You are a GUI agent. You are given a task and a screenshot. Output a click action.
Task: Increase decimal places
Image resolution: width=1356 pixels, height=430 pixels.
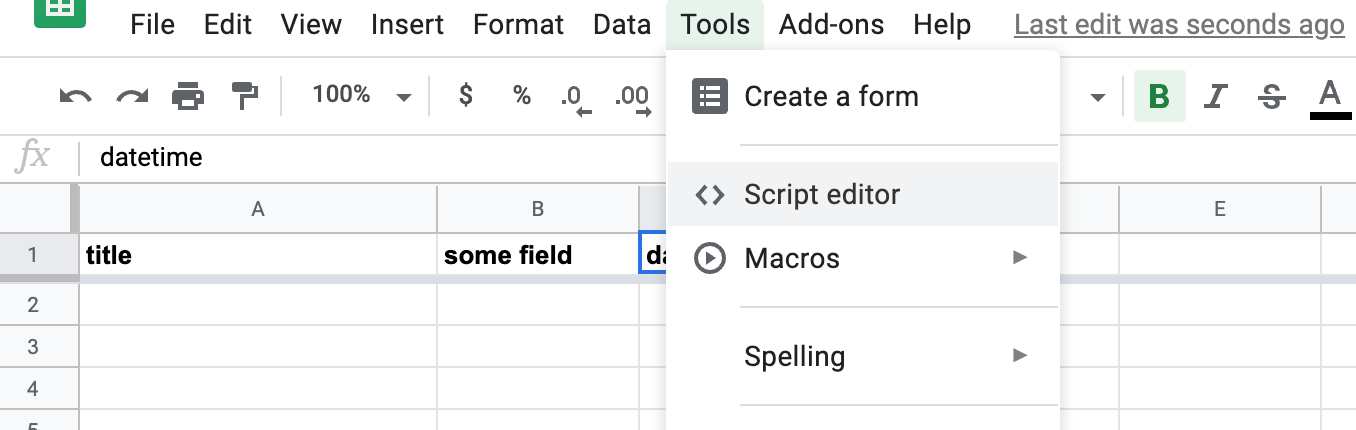pos(632,97)
